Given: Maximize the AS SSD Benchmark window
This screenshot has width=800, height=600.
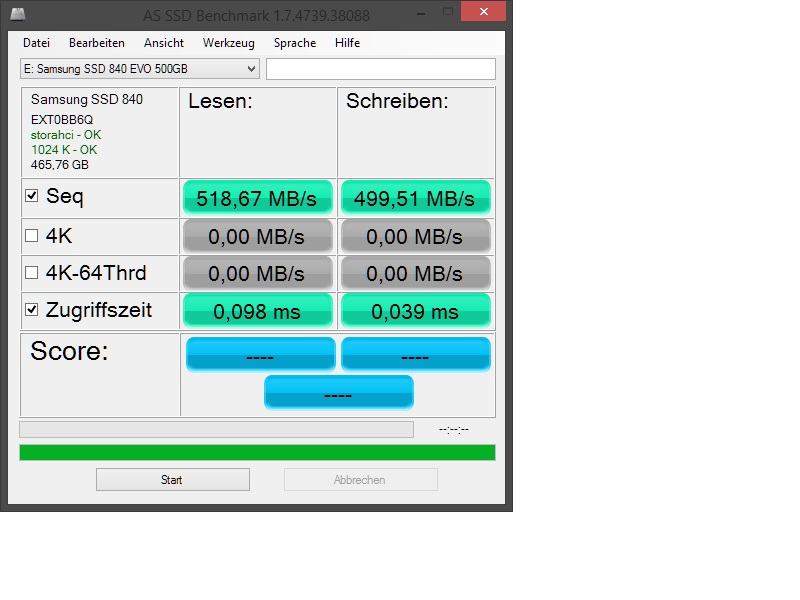Looking at the screenshot, I should pos(447,12).
